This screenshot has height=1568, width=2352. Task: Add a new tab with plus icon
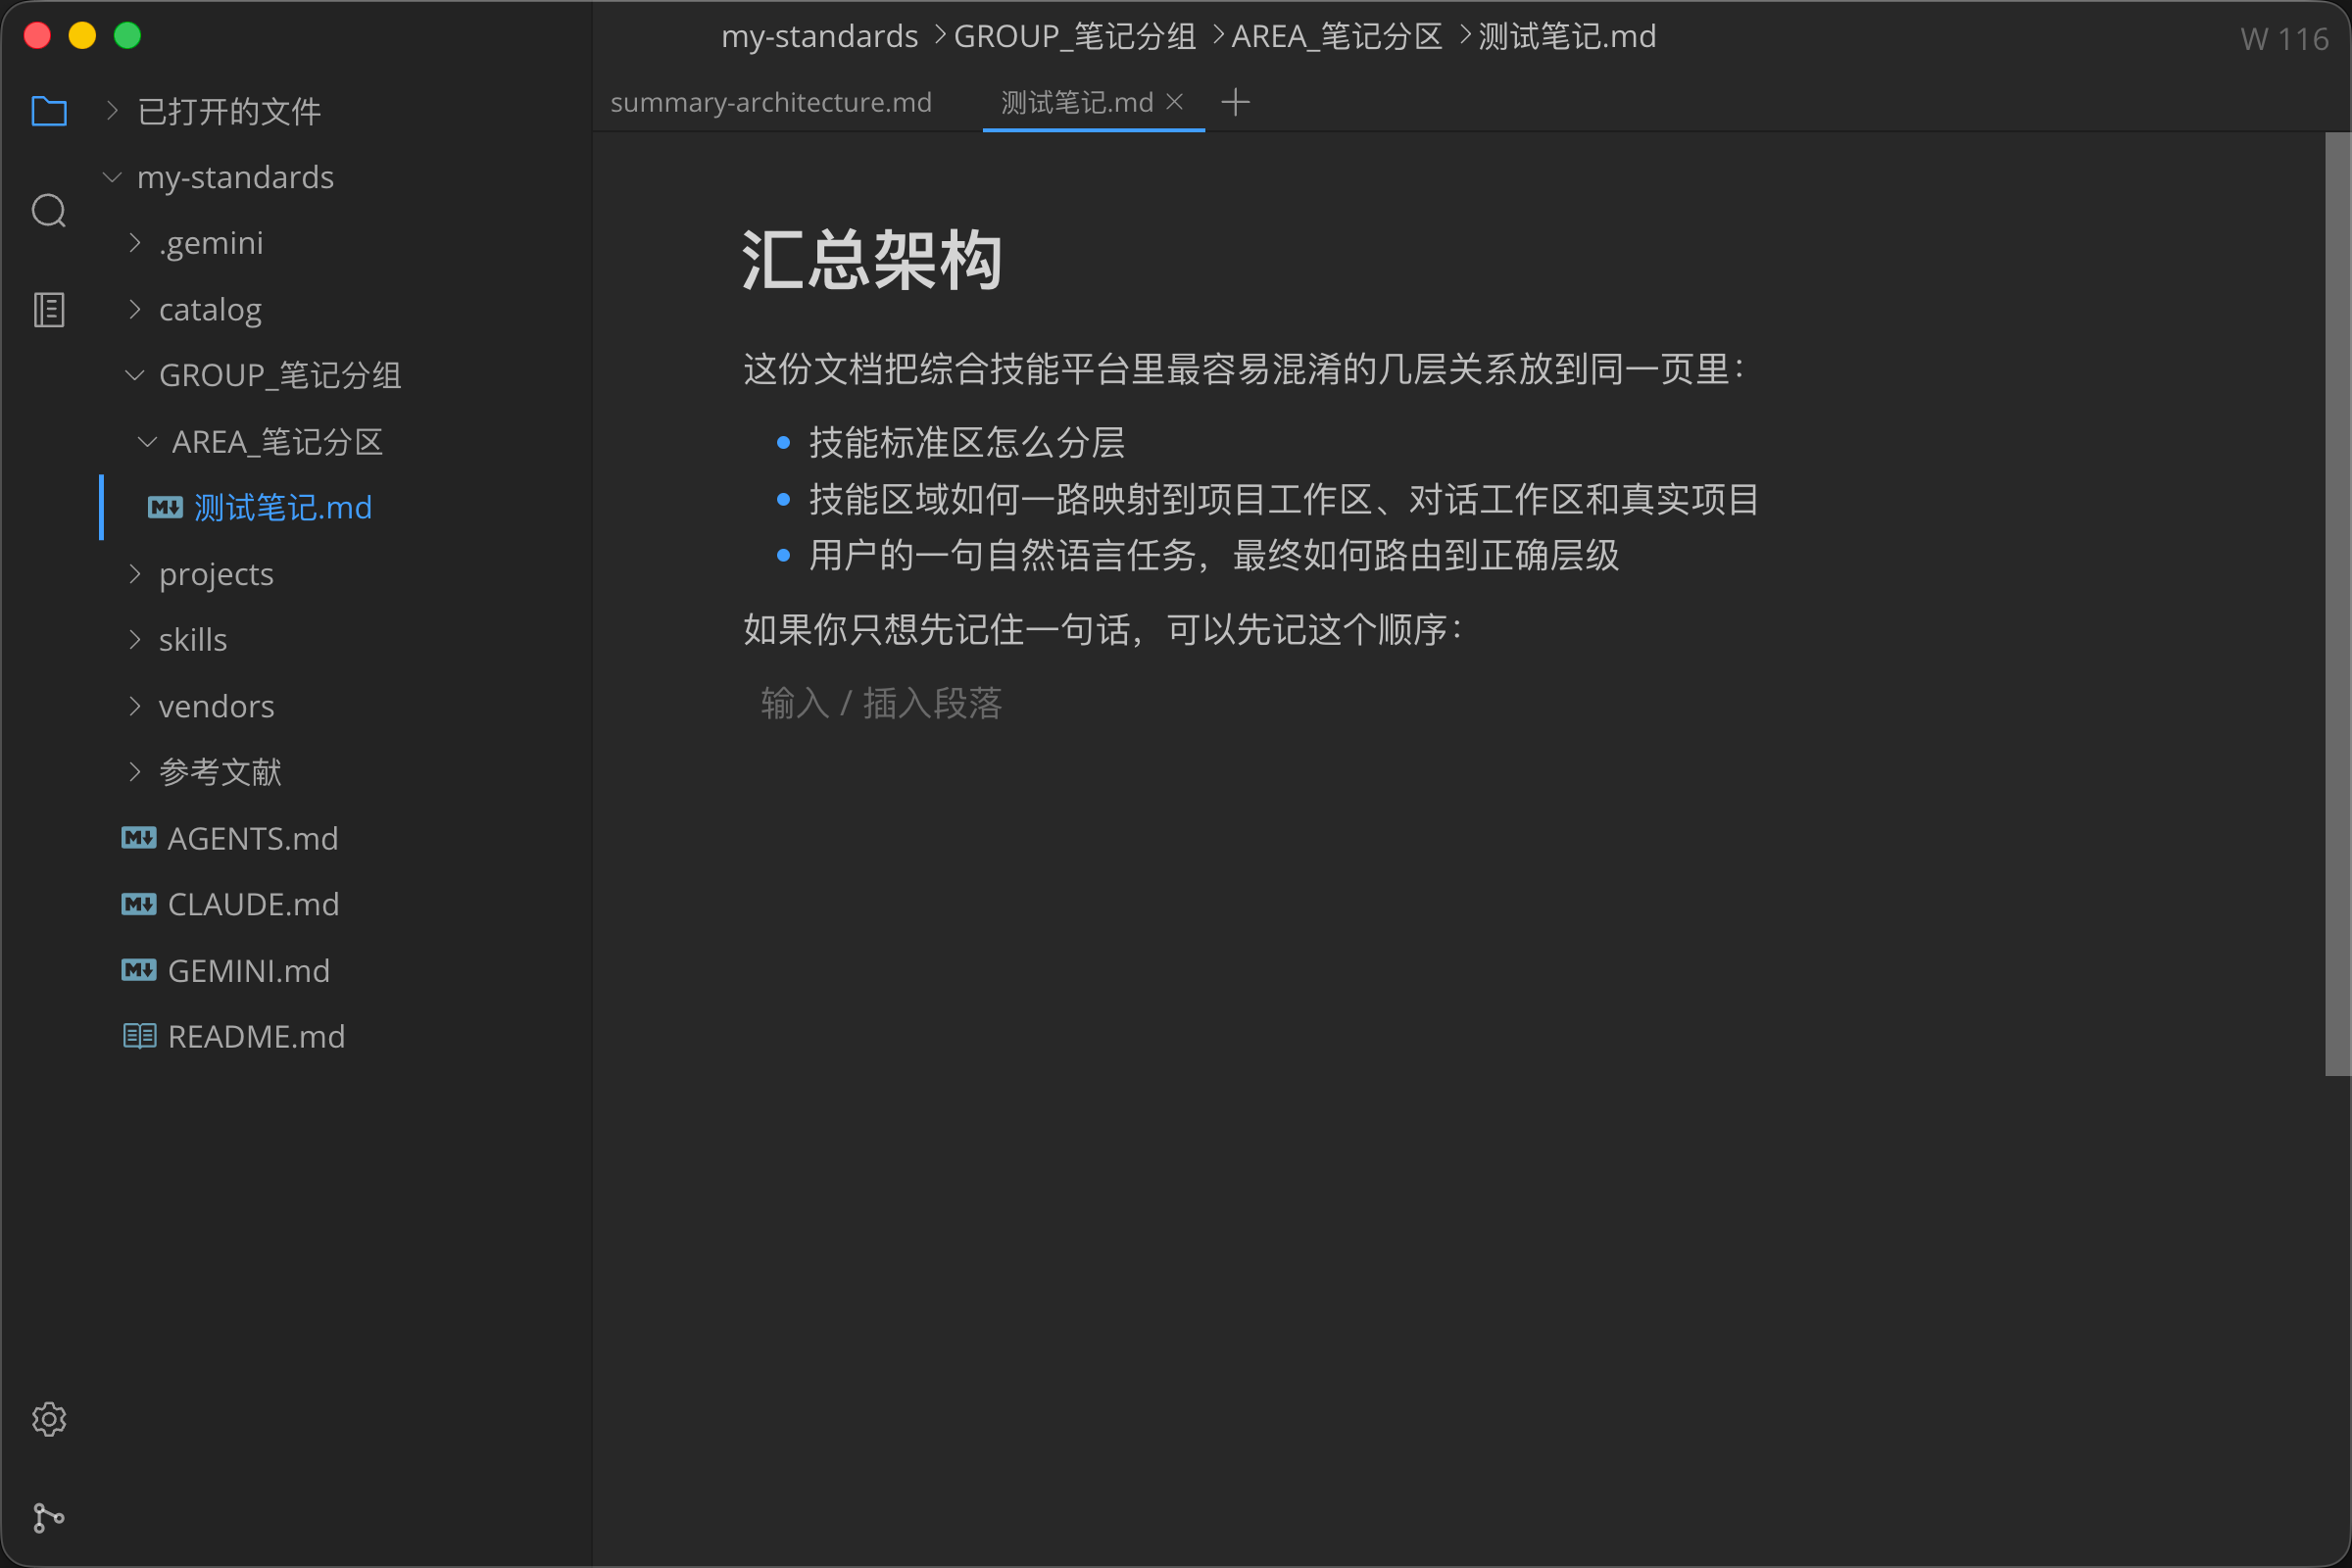(x=1236, y=102)
